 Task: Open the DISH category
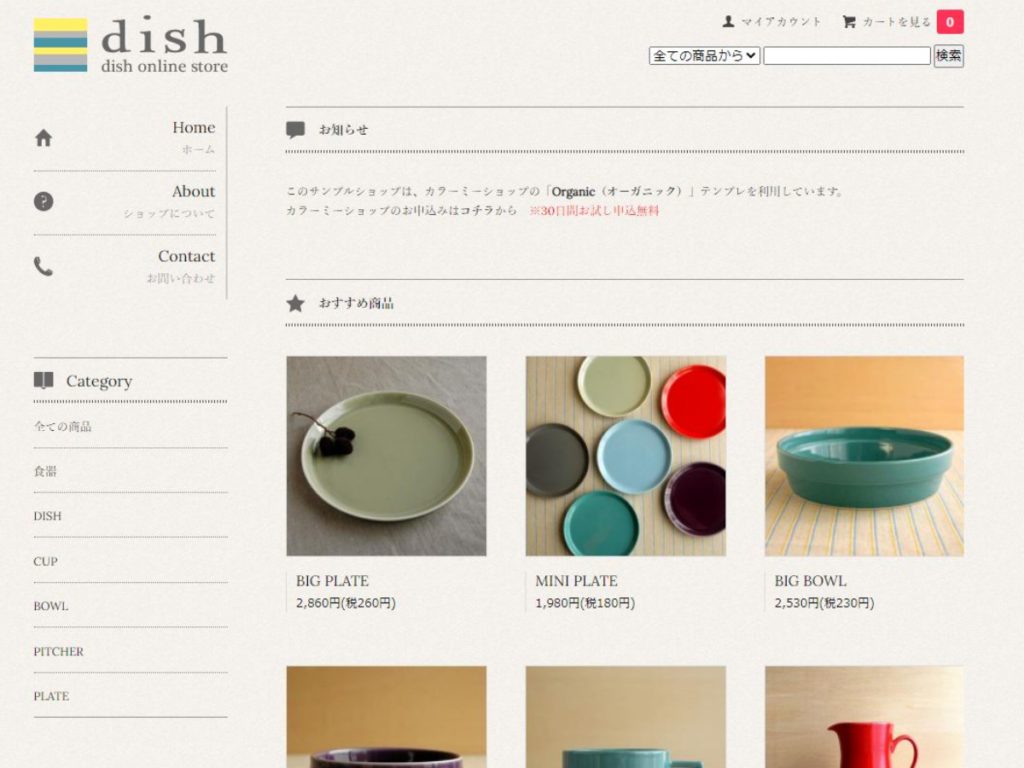pos(48,516)
